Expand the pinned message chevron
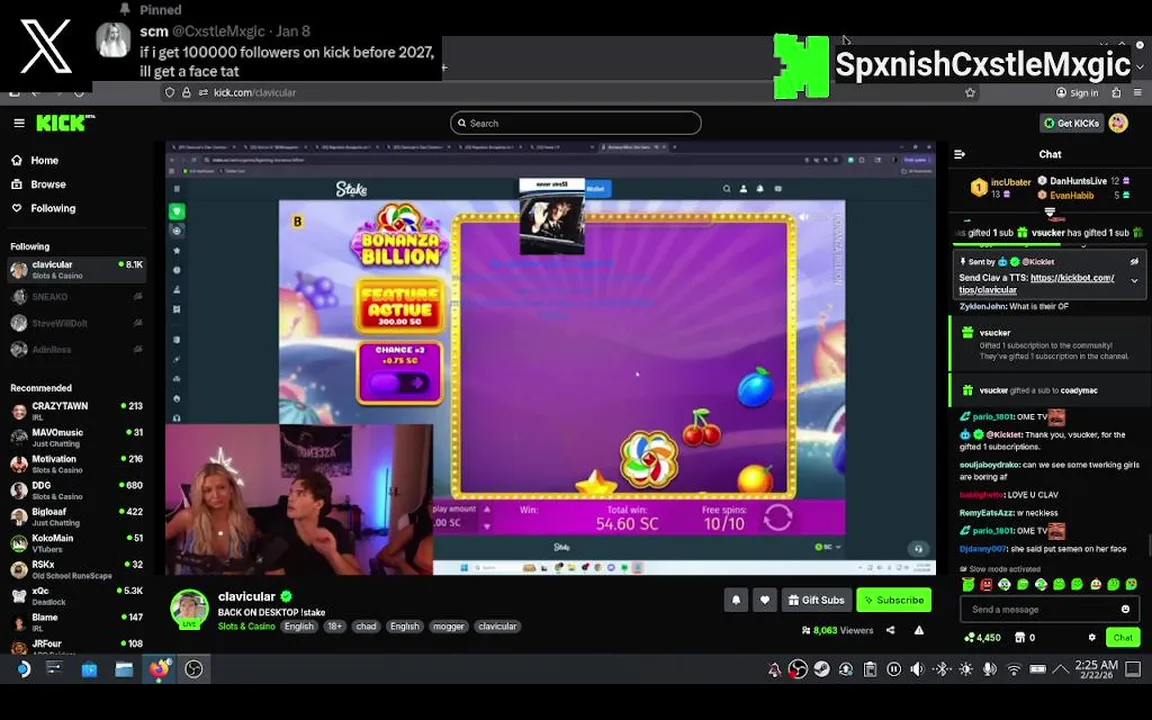 click(x=1134, y=281)
